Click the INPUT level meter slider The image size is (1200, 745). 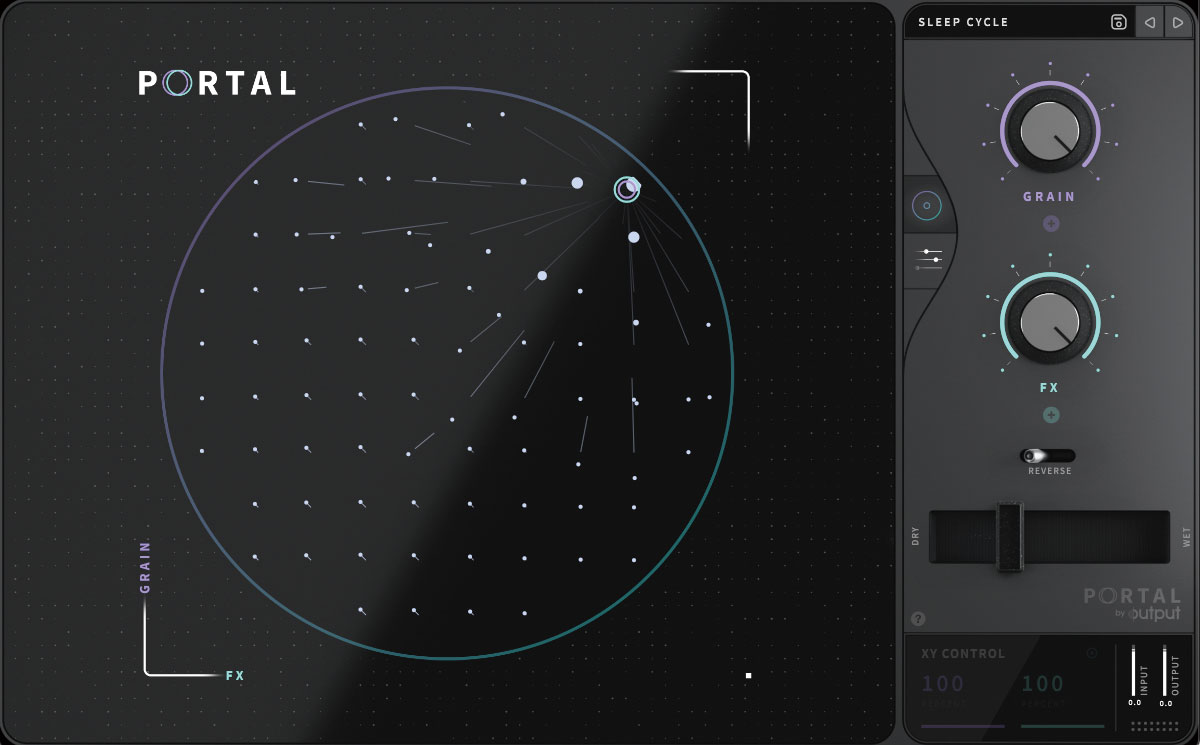coord(1134,671)
